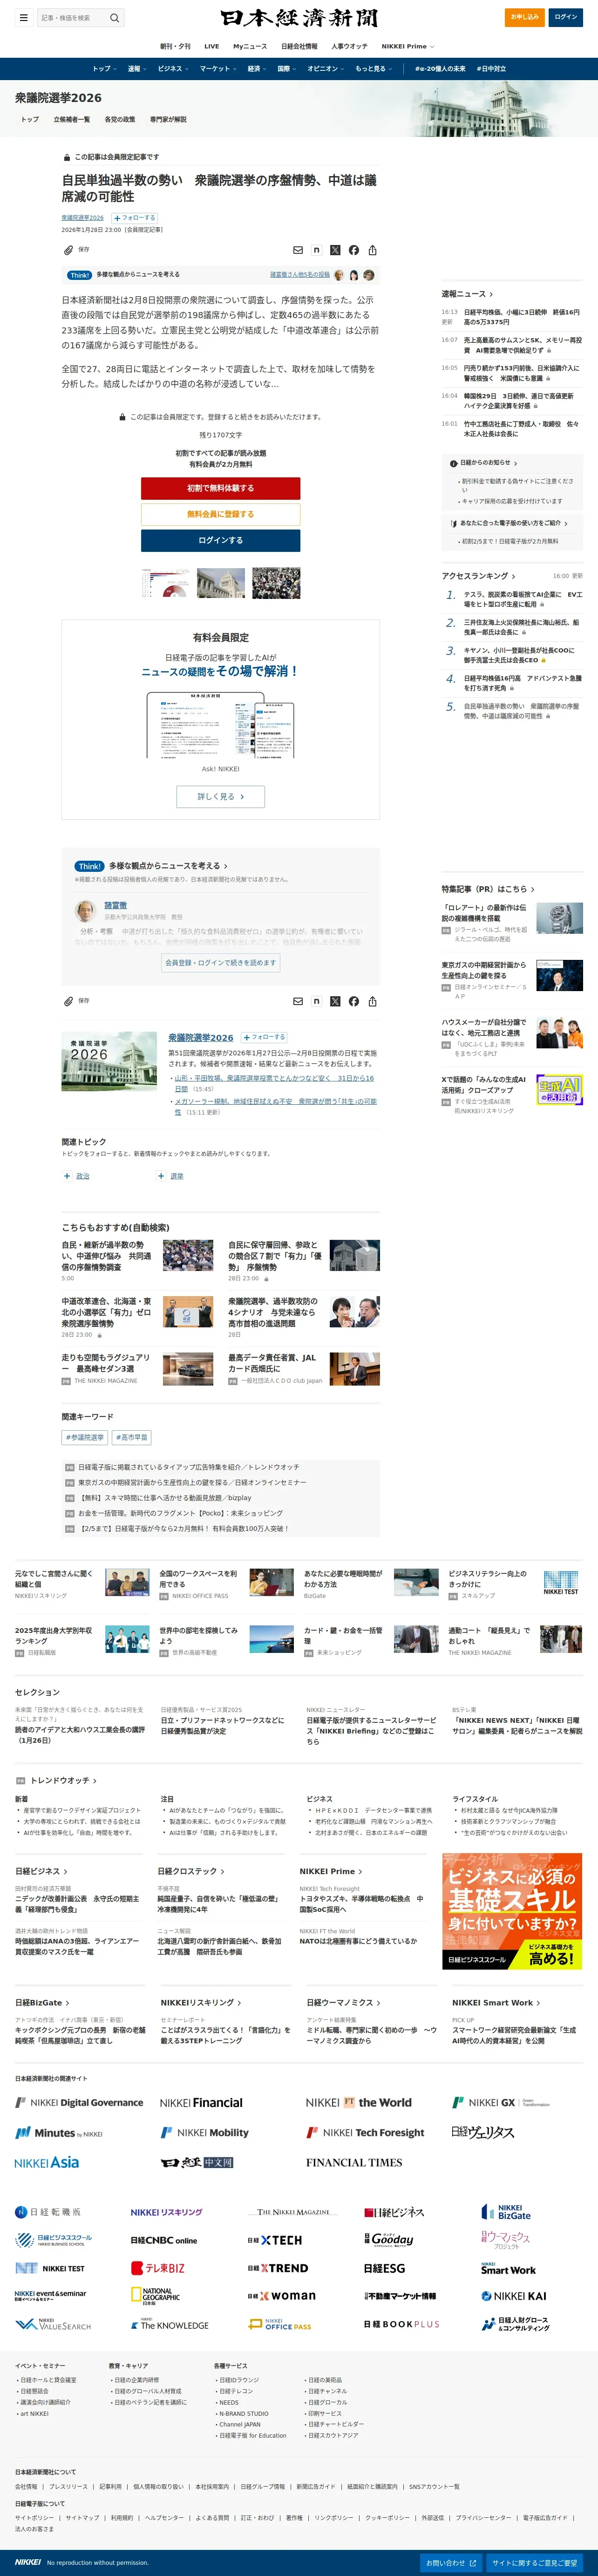The width and height of the screenshot is (598, 2576).
Task: Click the Think! badge above the article text
Action: (x=79, y=275)
